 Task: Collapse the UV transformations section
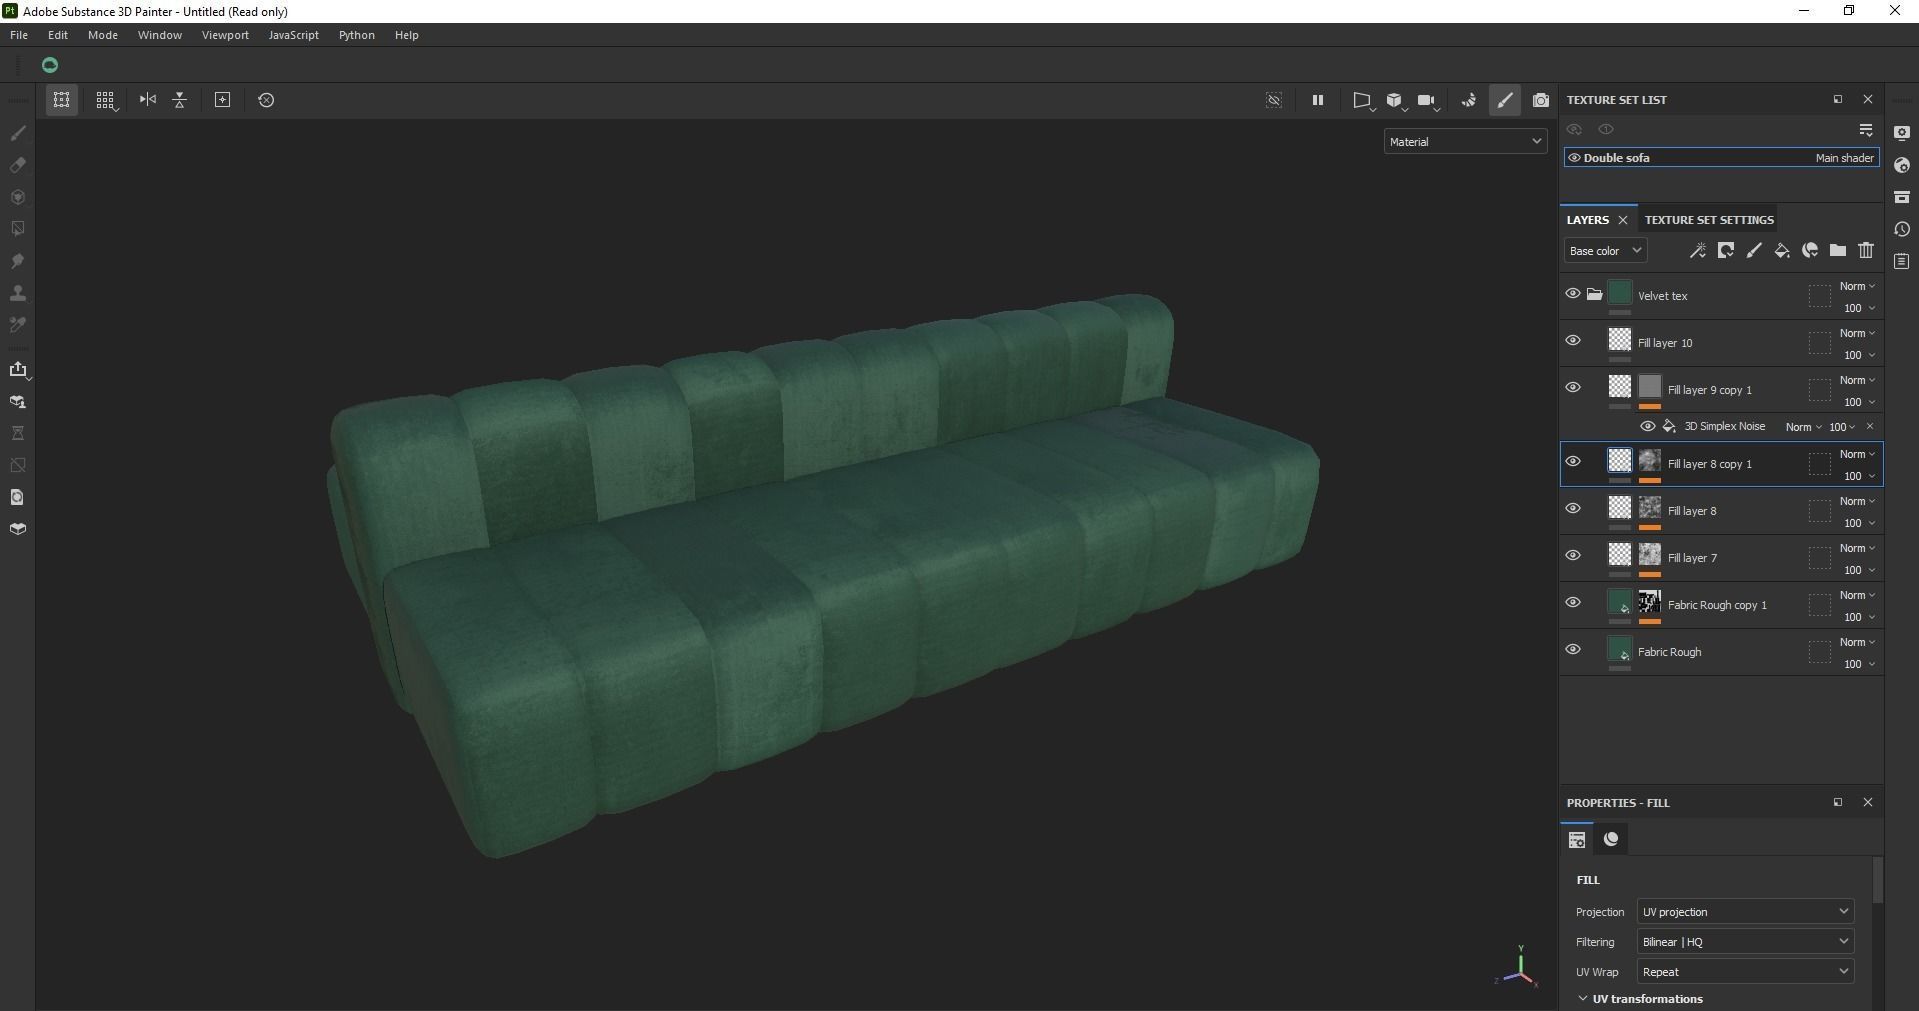click(x=1583, y=999)
